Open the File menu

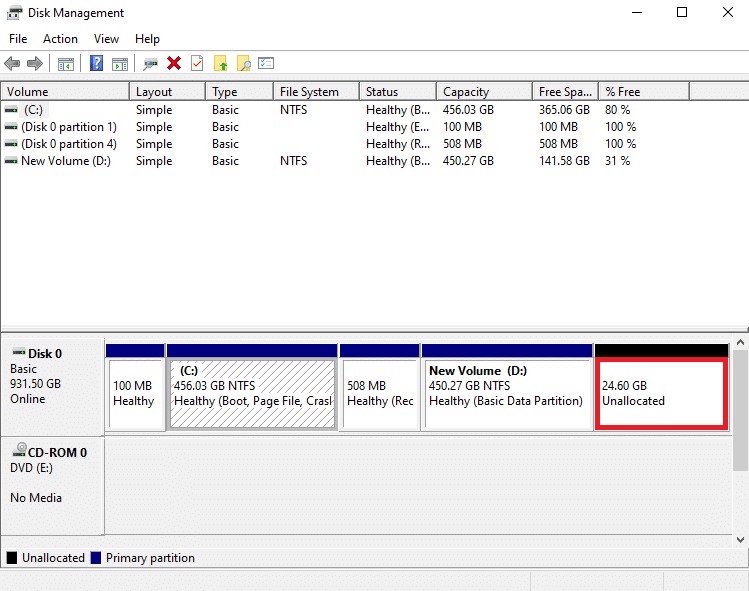(x=18, y=39)
